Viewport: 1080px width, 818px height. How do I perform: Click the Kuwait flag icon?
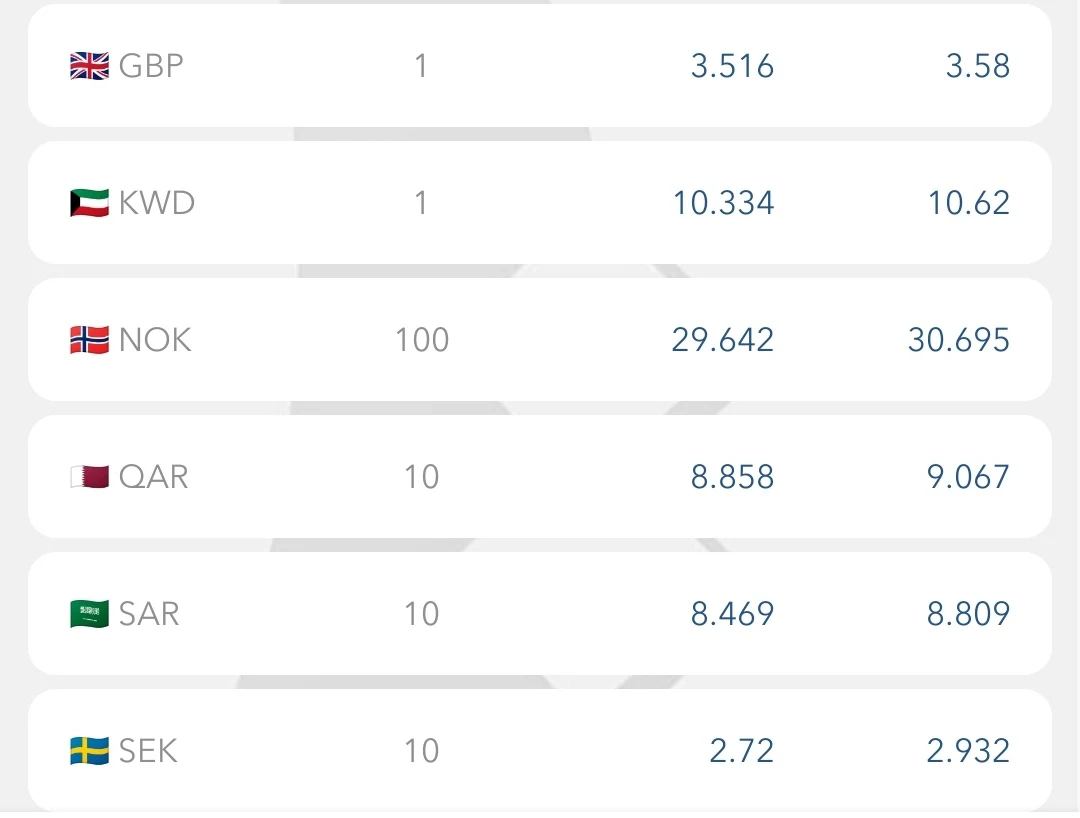coord(89,204)
